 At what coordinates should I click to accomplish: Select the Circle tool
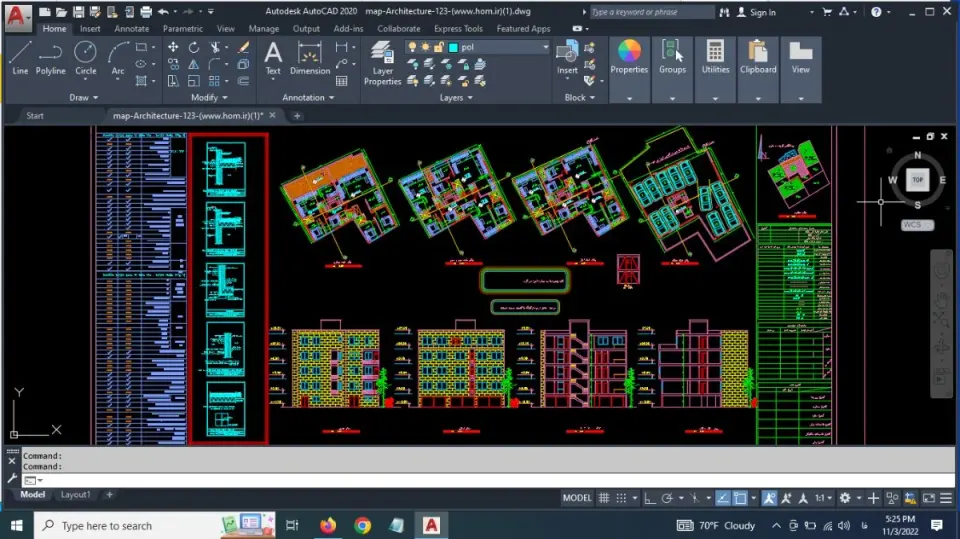click(85, 58)
